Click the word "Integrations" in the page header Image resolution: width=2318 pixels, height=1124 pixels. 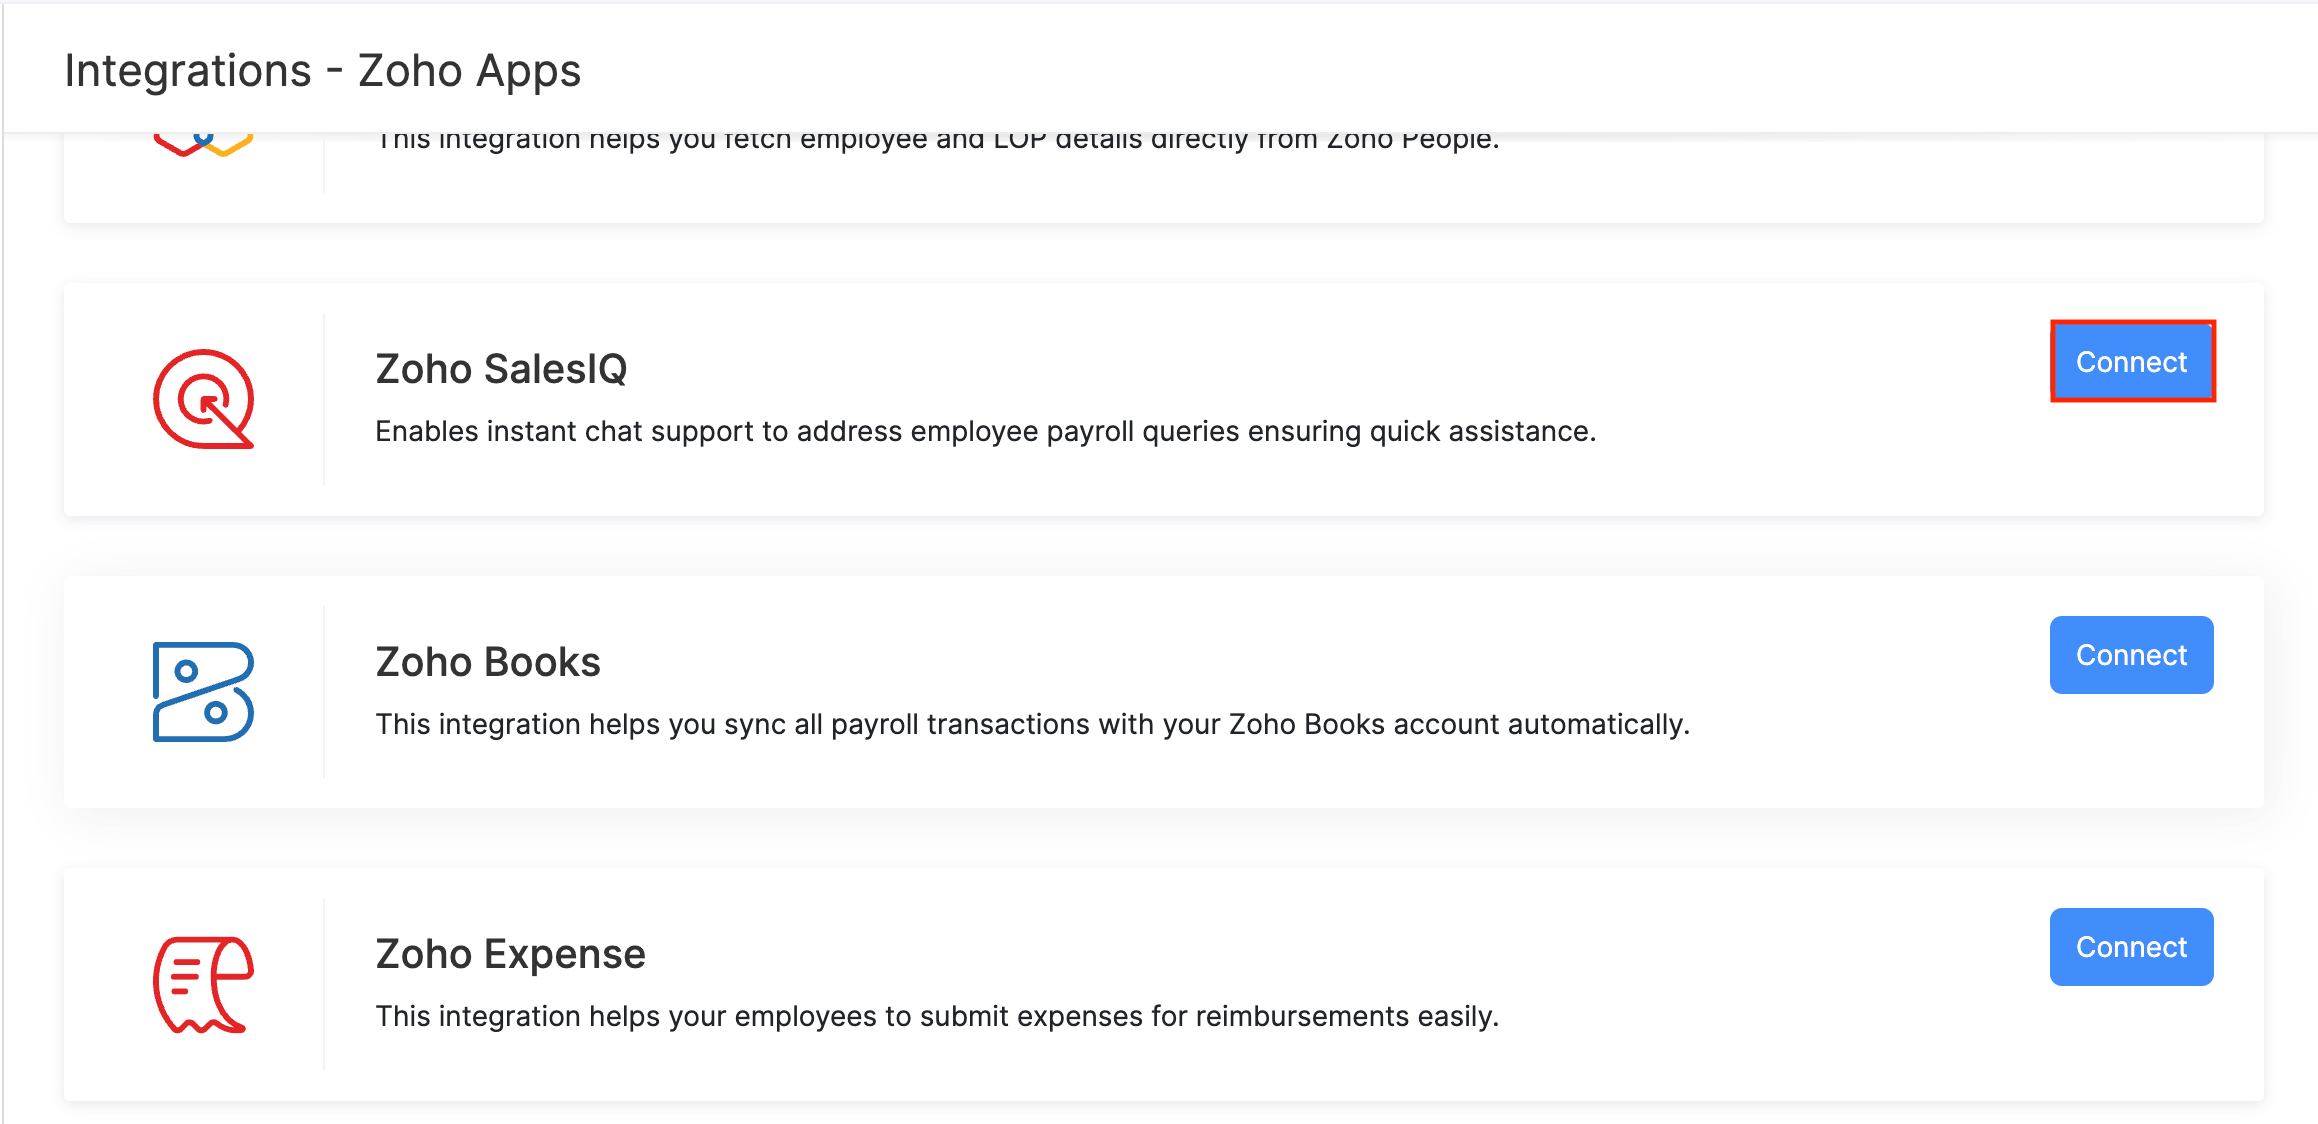(x=188, y=71)
